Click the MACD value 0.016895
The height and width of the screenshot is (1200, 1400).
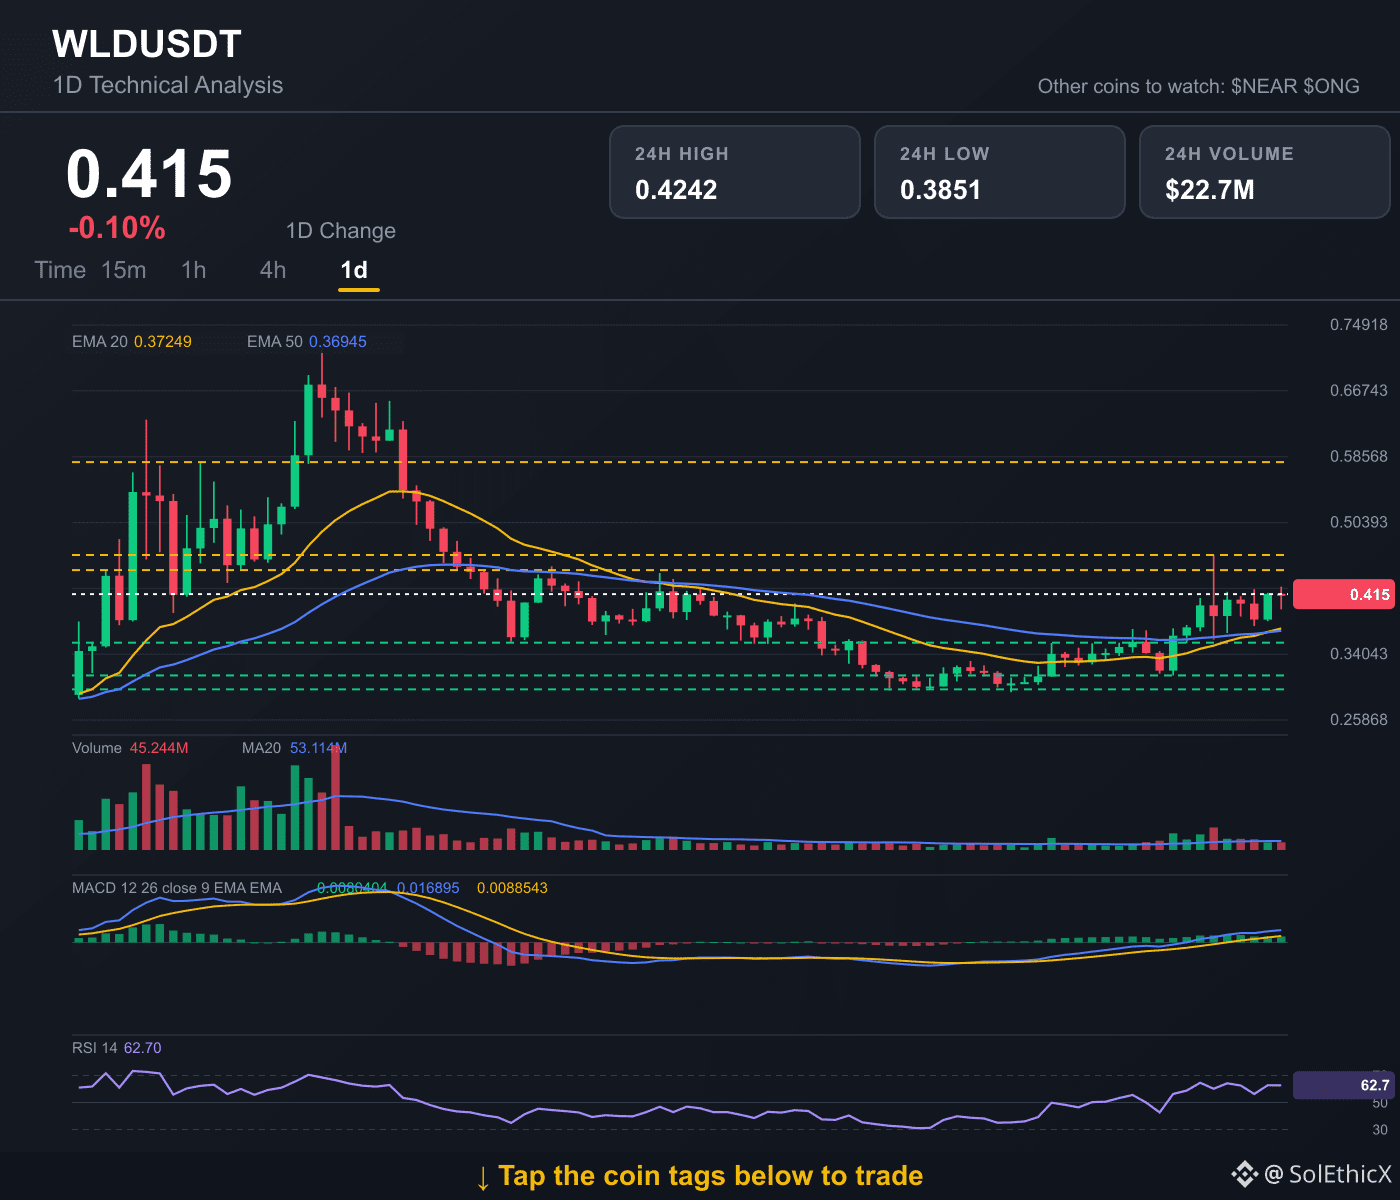[x=428, y=888]
